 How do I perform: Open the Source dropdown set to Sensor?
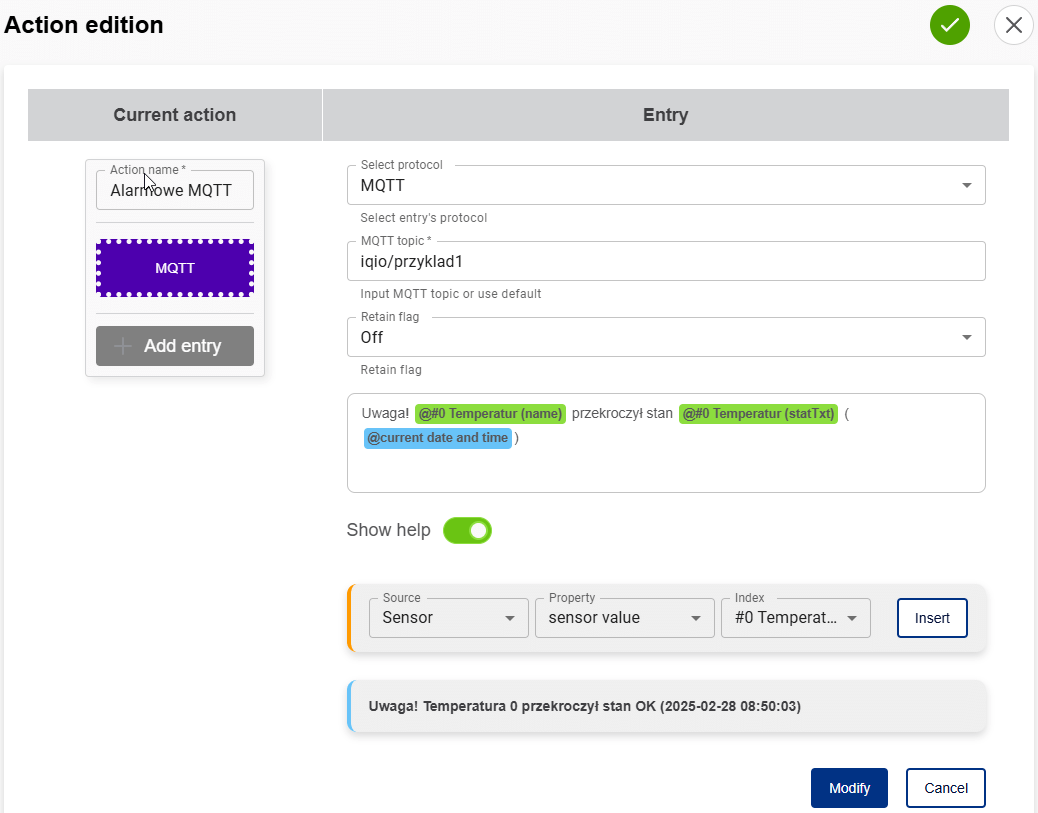tap(448, 618)
